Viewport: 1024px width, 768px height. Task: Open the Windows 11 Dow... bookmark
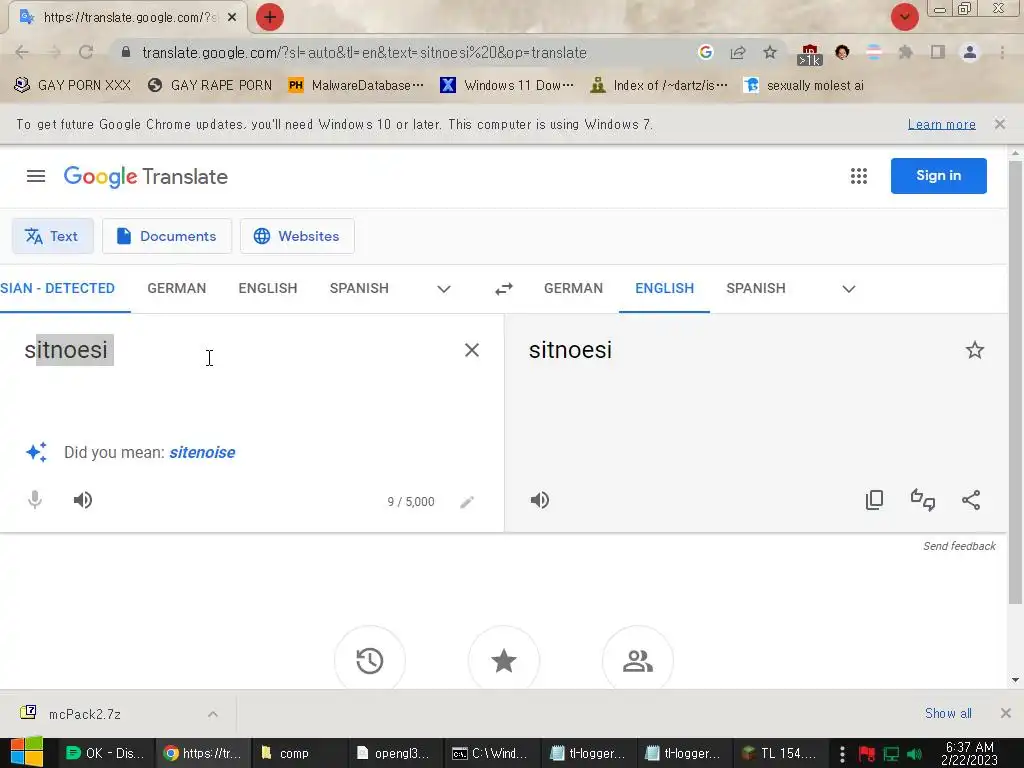[507, 85]
